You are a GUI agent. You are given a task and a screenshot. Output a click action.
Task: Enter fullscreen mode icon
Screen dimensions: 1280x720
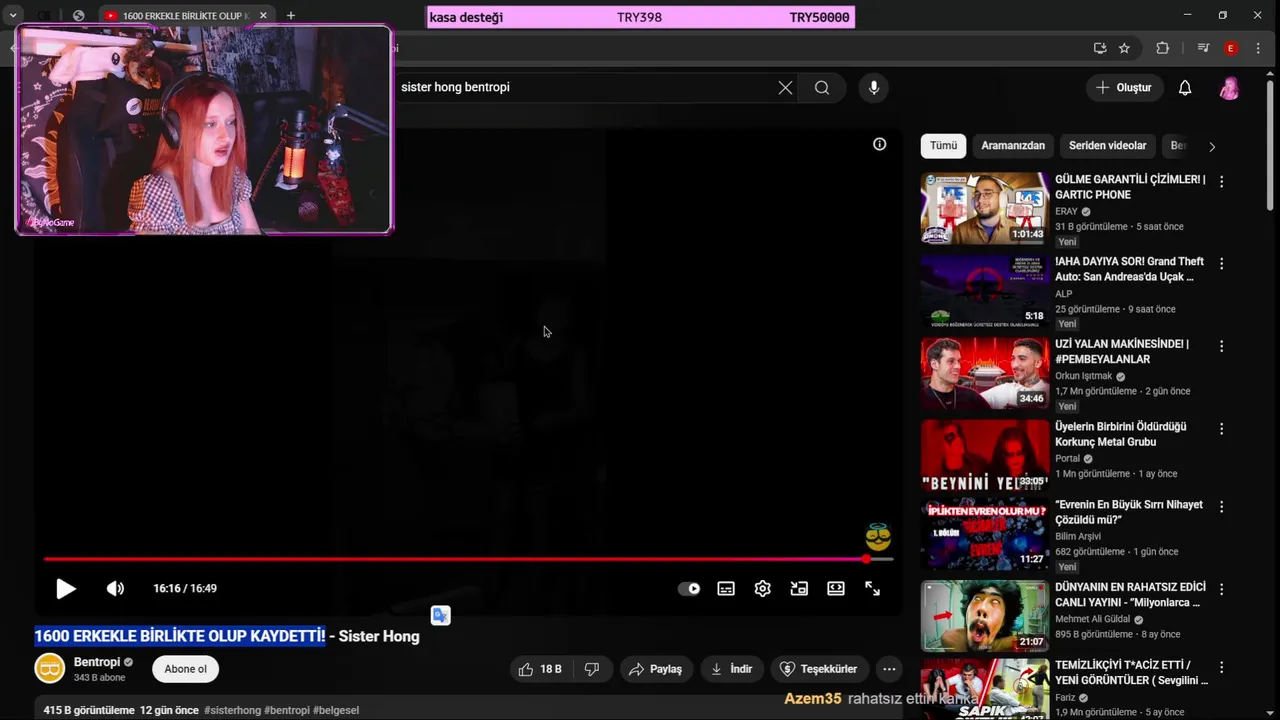pos(872,589)
